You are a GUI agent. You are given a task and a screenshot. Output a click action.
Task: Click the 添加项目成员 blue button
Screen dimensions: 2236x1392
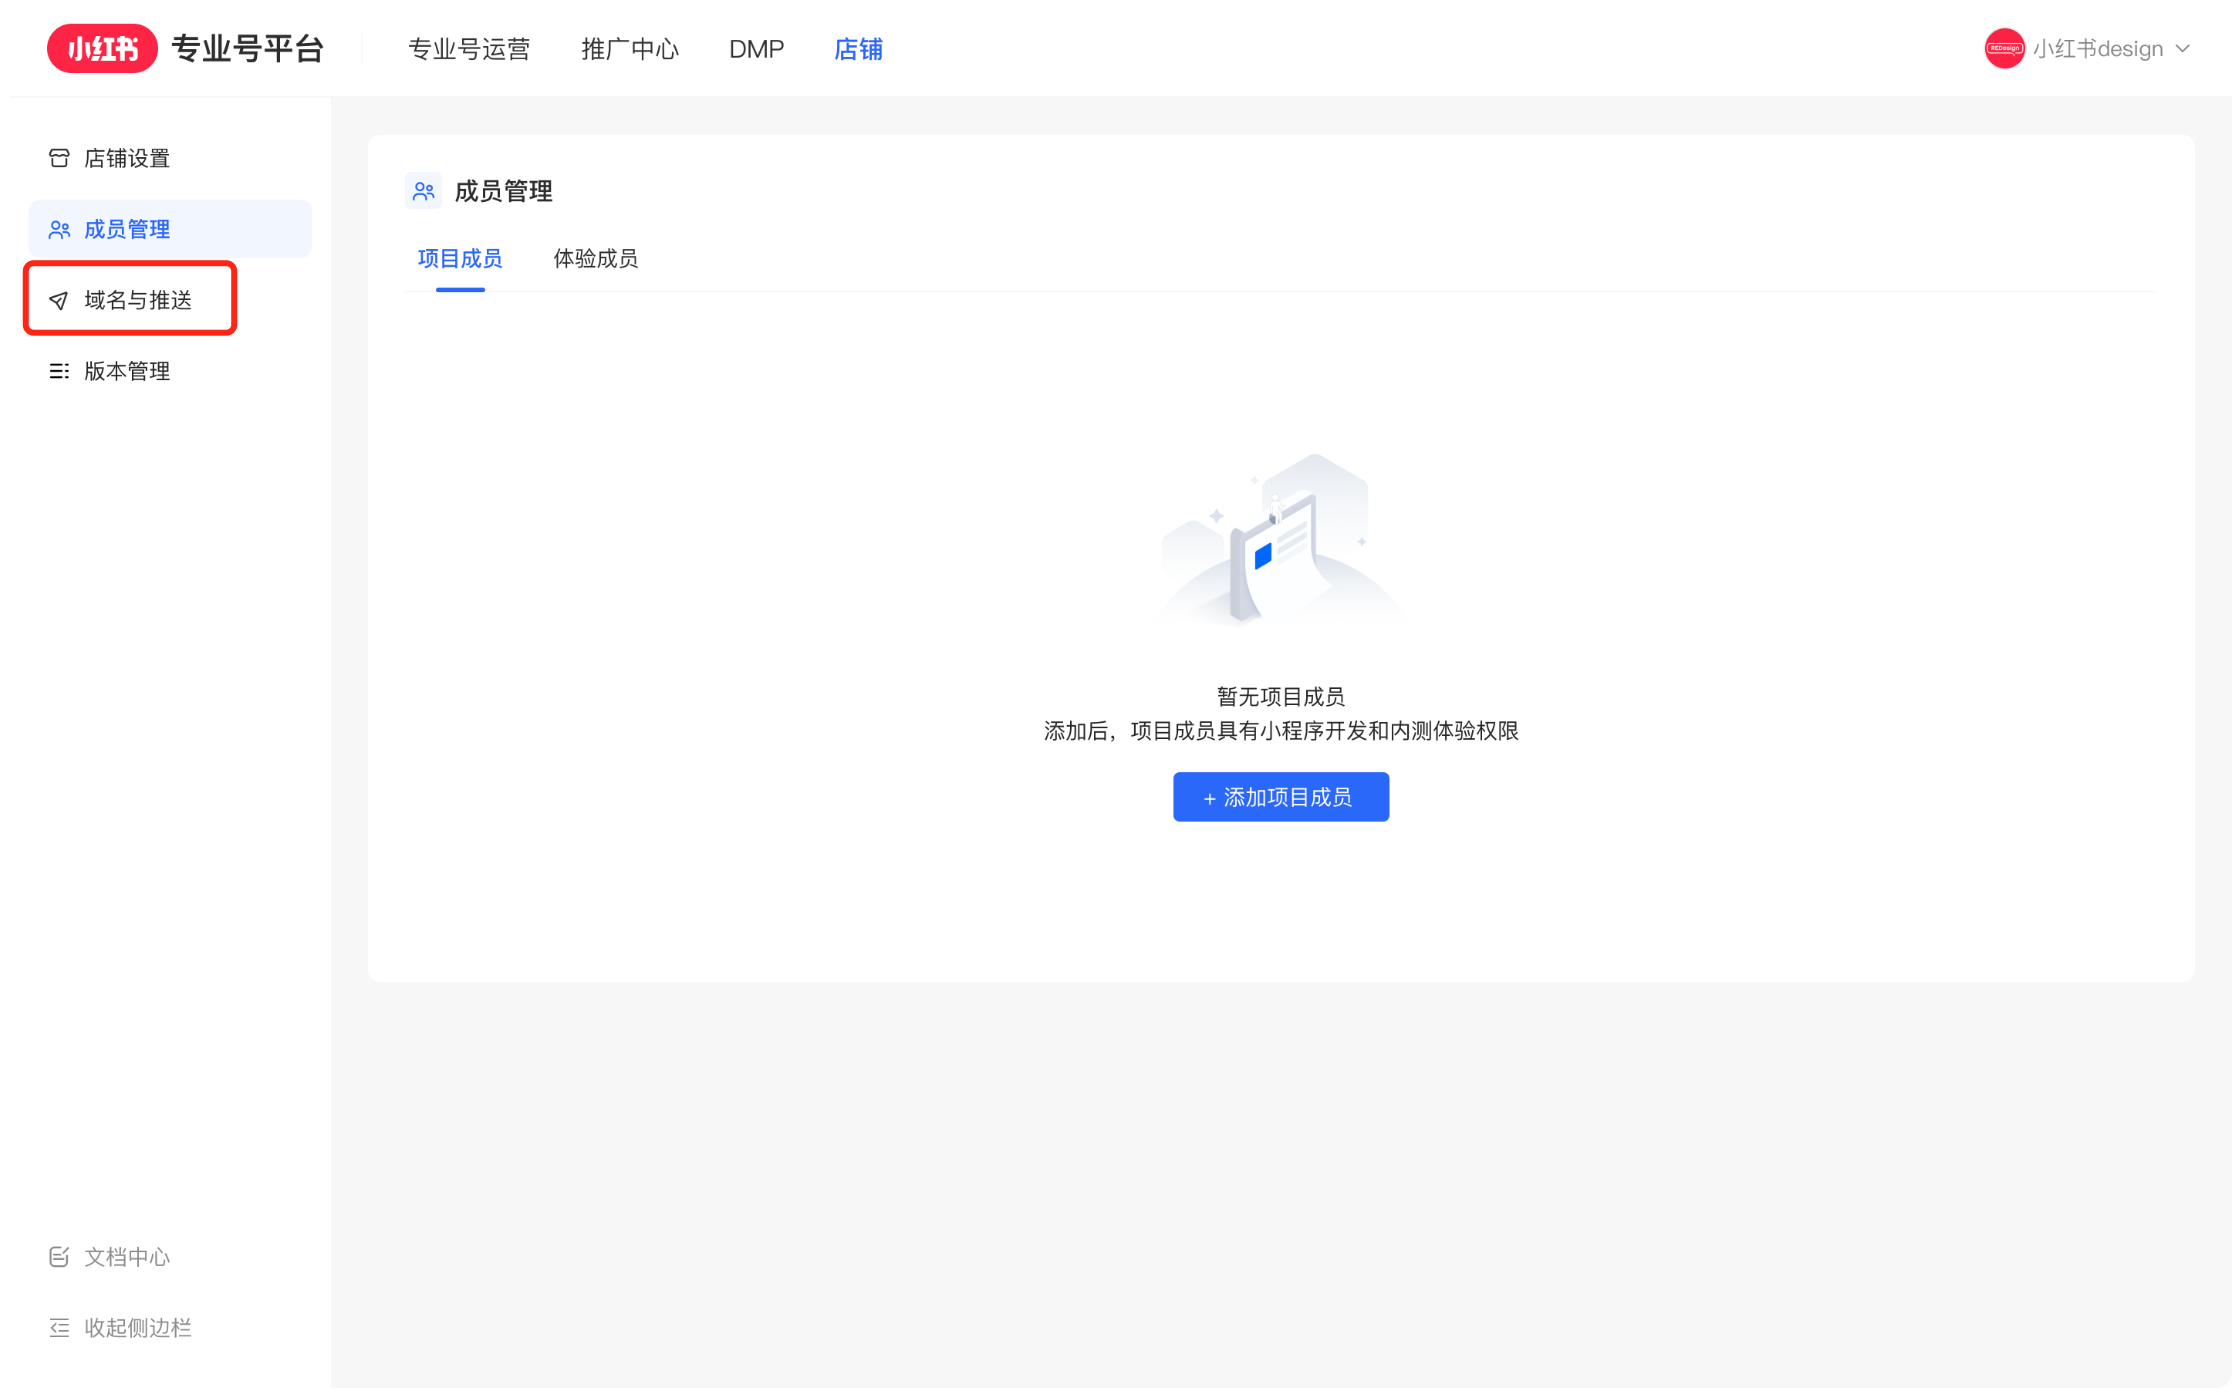(1281, 797)
